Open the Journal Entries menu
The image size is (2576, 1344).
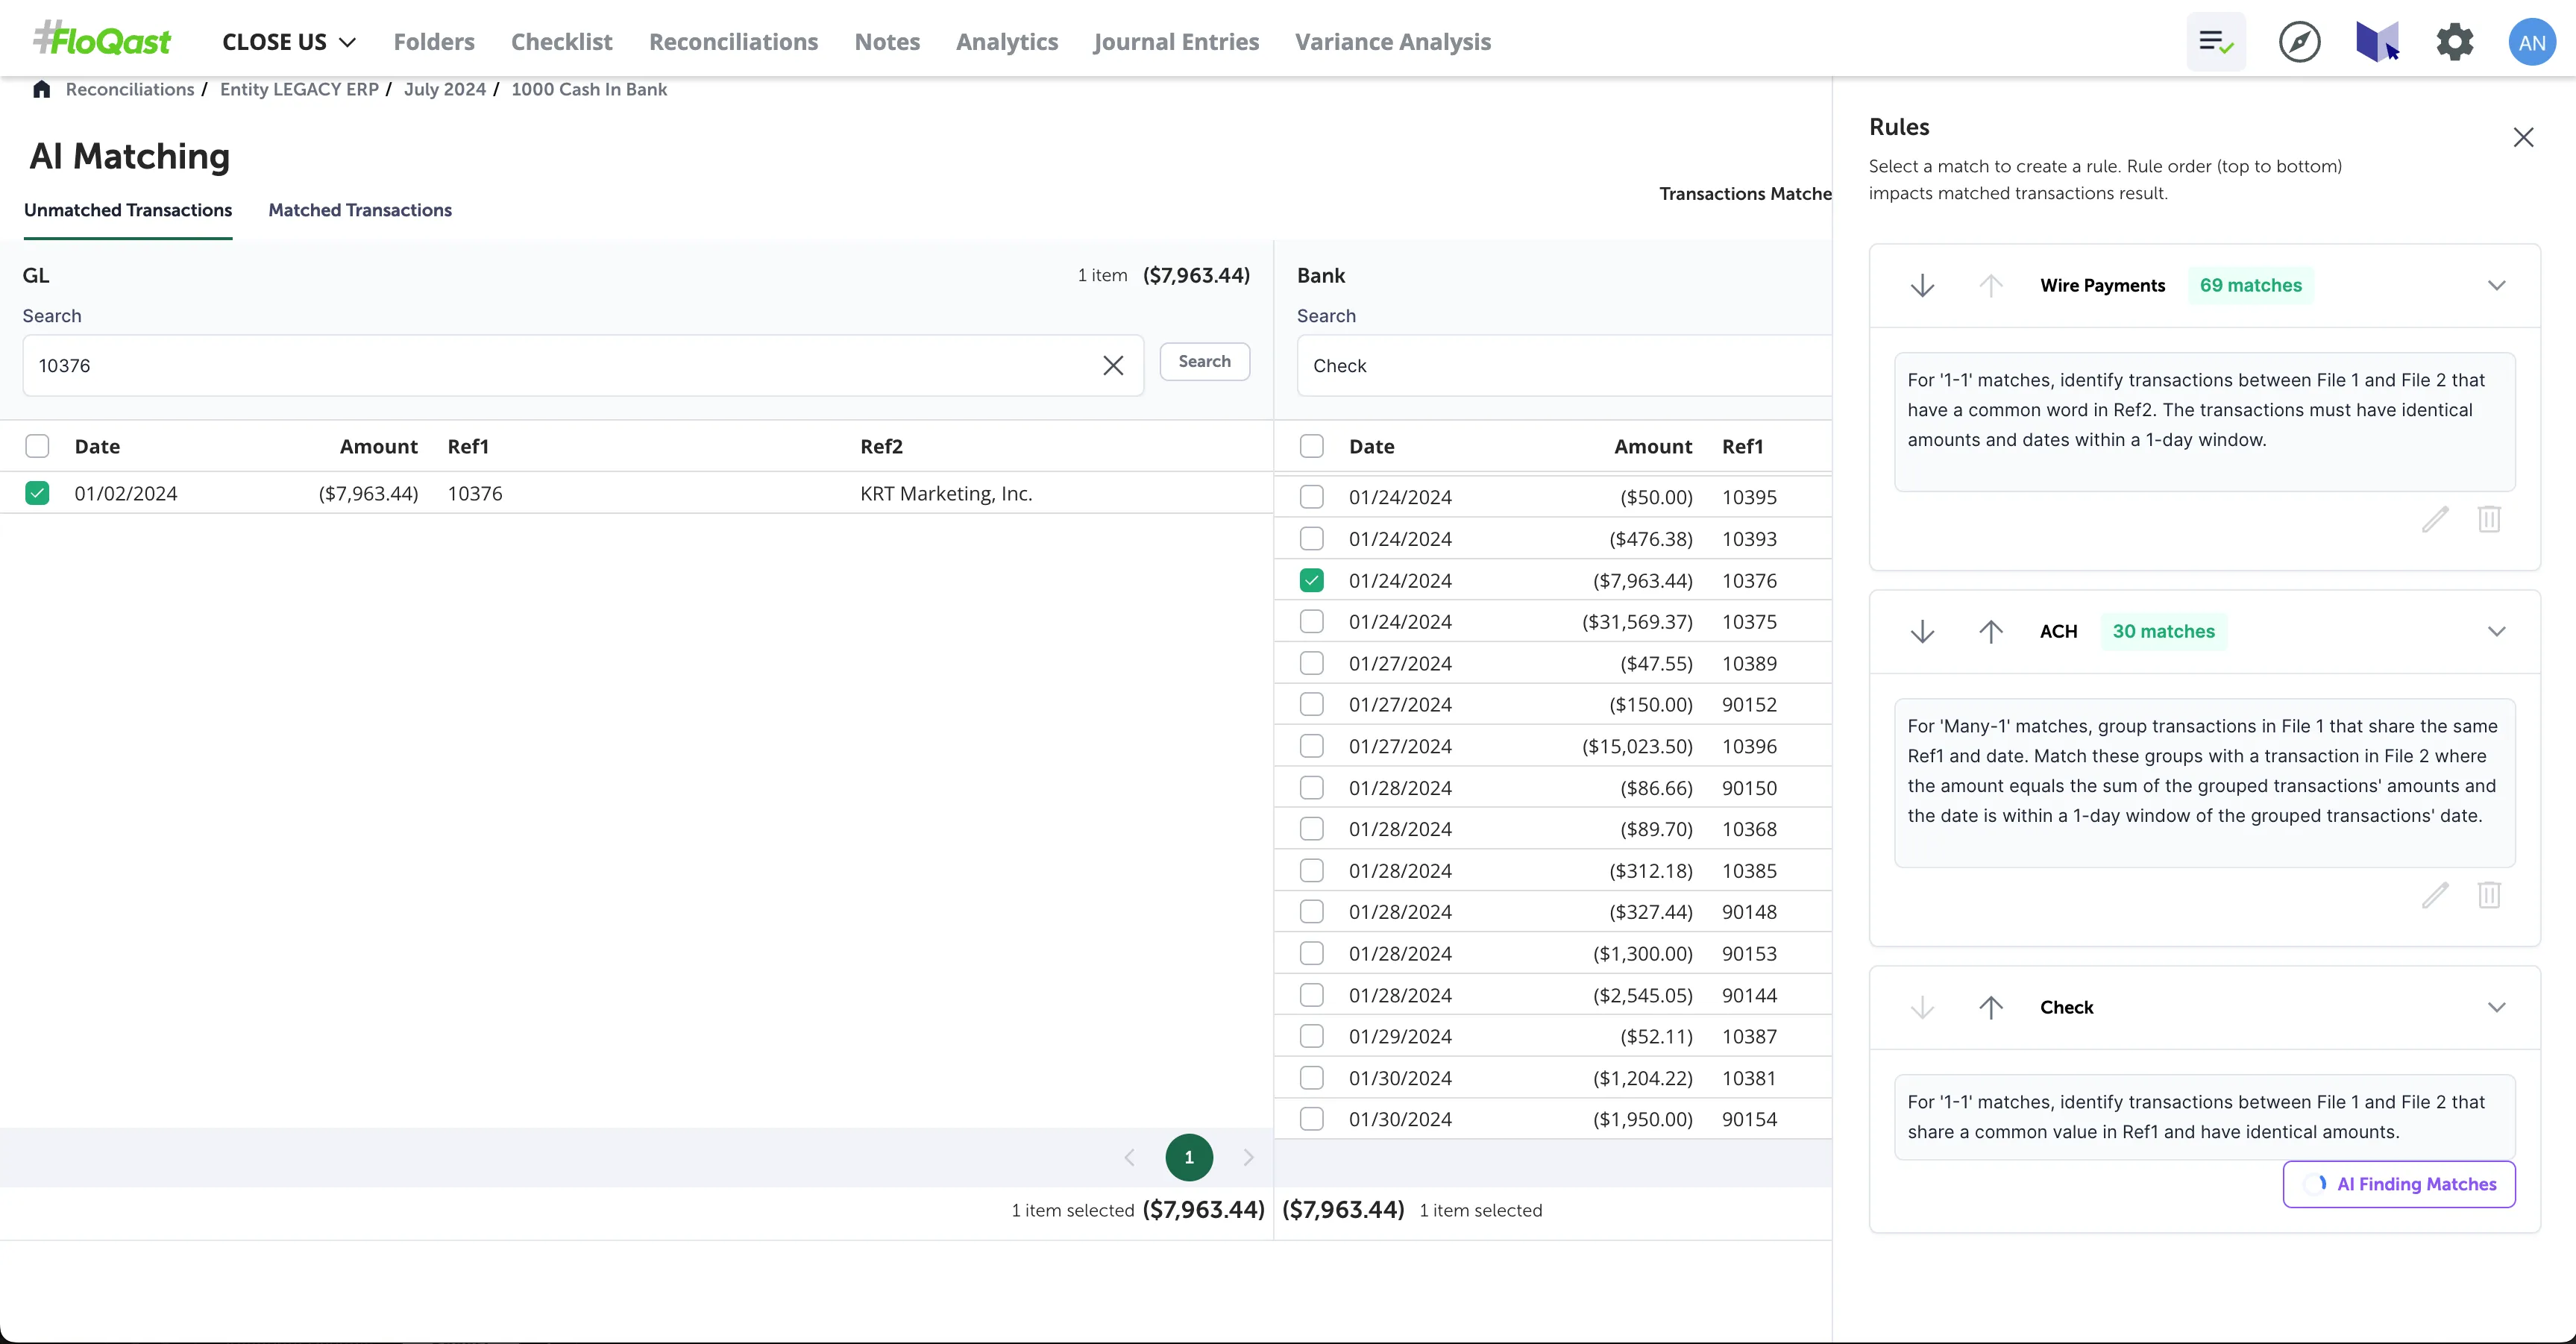click(x=1176, y=42)
